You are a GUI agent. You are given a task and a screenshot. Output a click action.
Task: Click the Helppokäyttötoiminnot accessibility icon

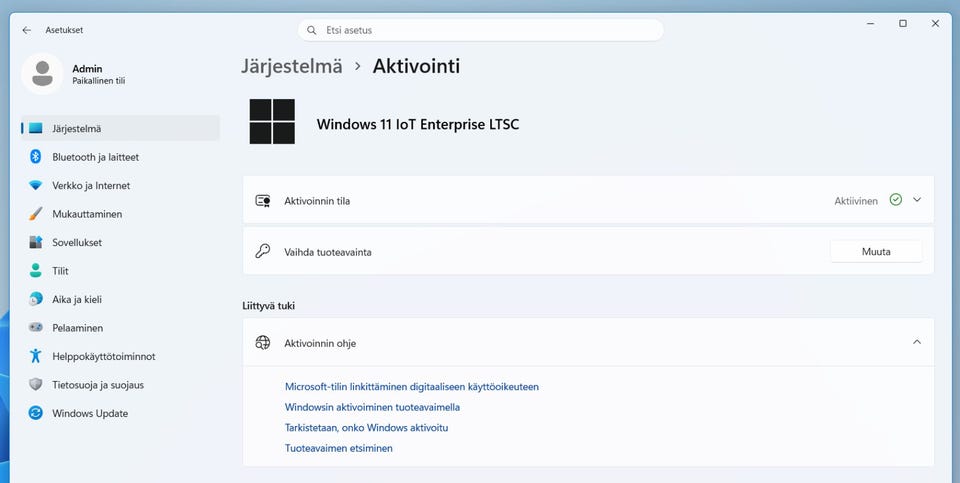[36, 356]
